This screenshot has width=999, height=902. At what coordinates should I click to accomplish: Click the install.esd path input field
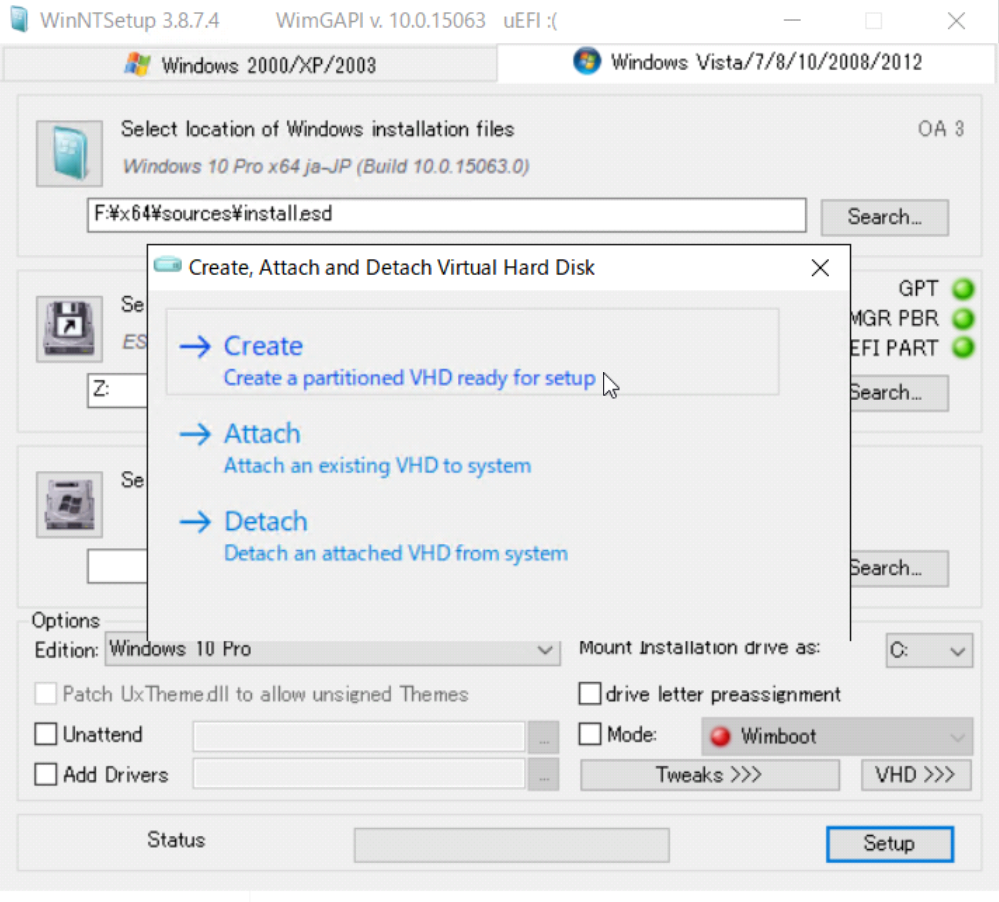(x=447, y=215)
